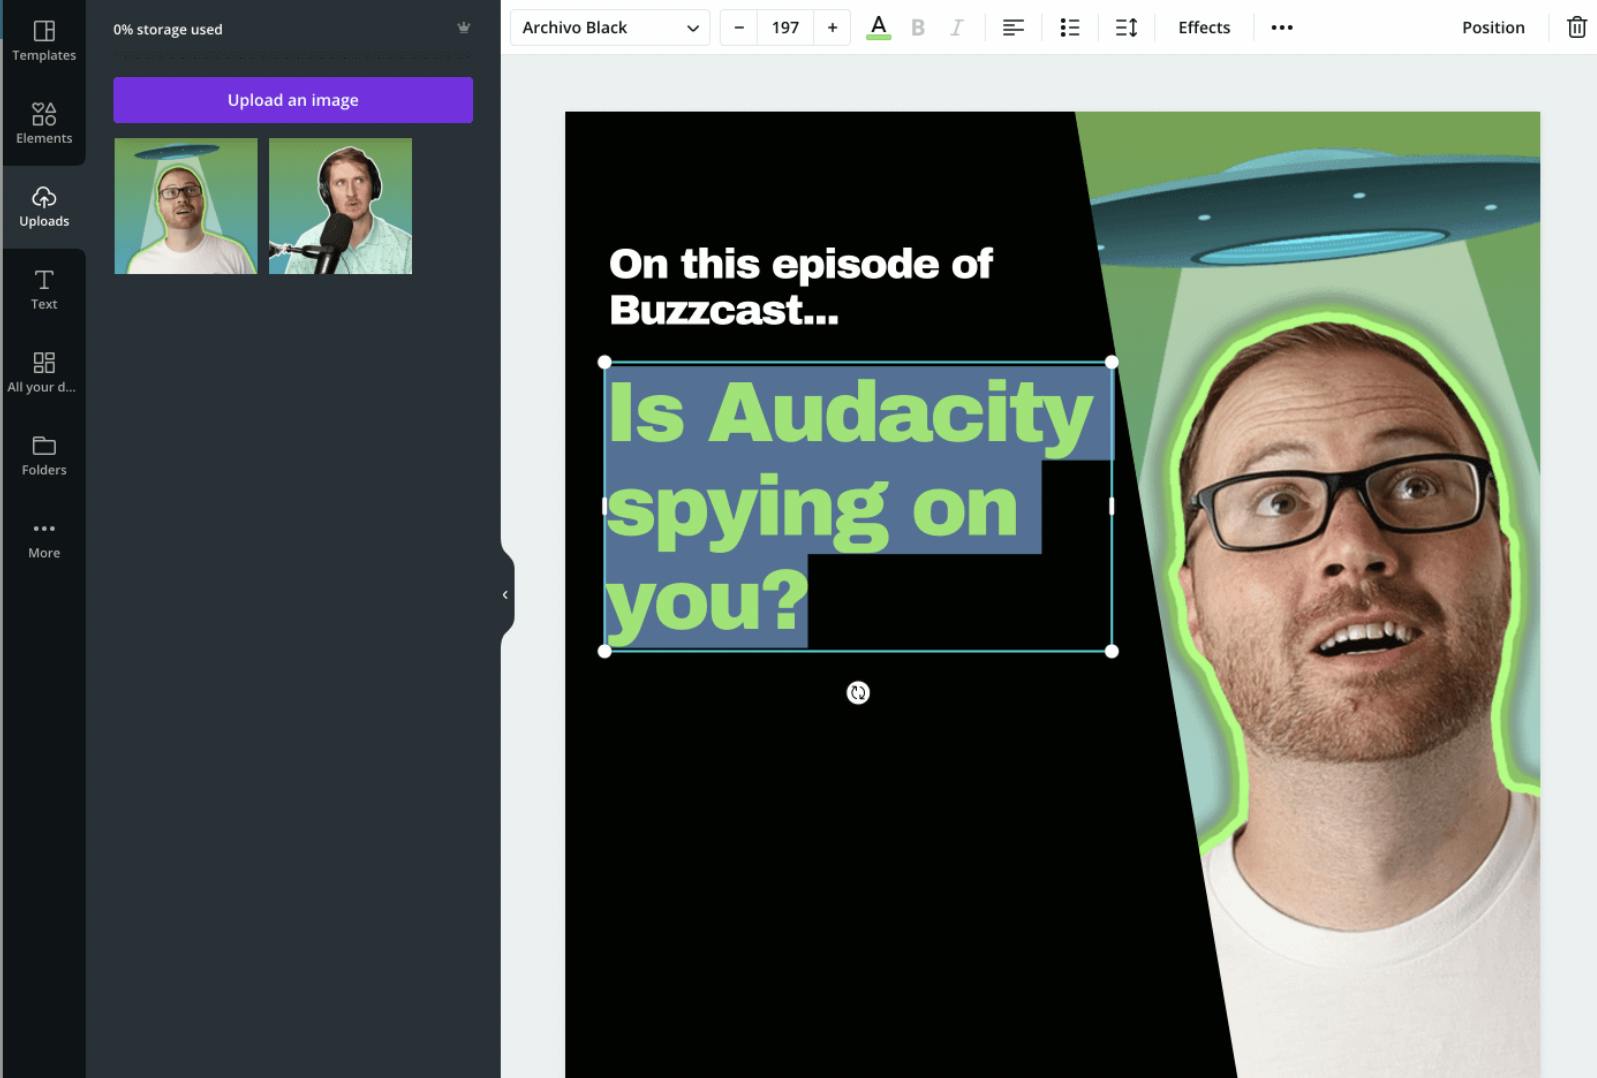This screenshot has width=1597, height=1078.
Task: Click the Upload an image button
Action: 293,100
